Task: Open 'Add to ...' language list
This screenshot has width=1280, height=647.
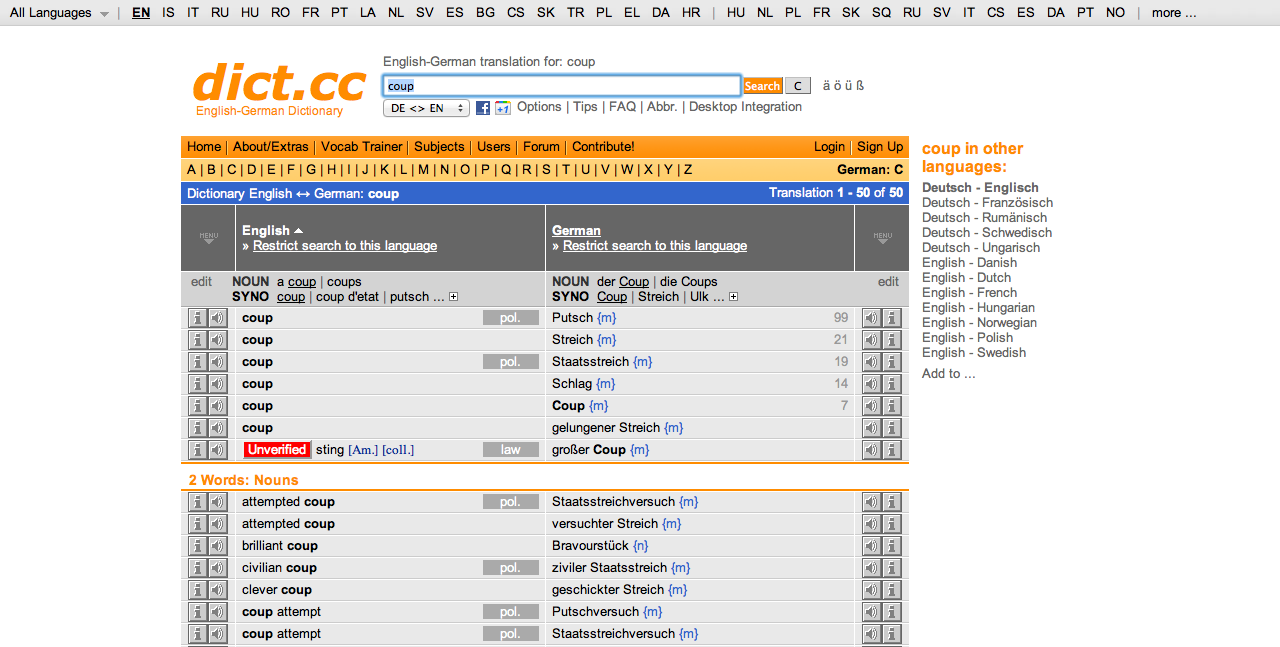Action: (949, 373)
